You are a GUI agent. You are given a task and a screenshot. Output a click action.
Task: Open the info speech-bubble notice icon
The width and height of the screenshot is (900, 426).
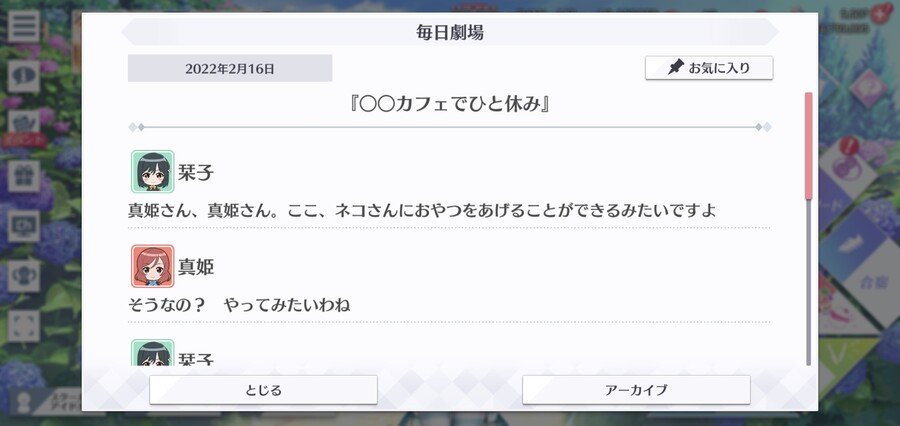point(24,76)
